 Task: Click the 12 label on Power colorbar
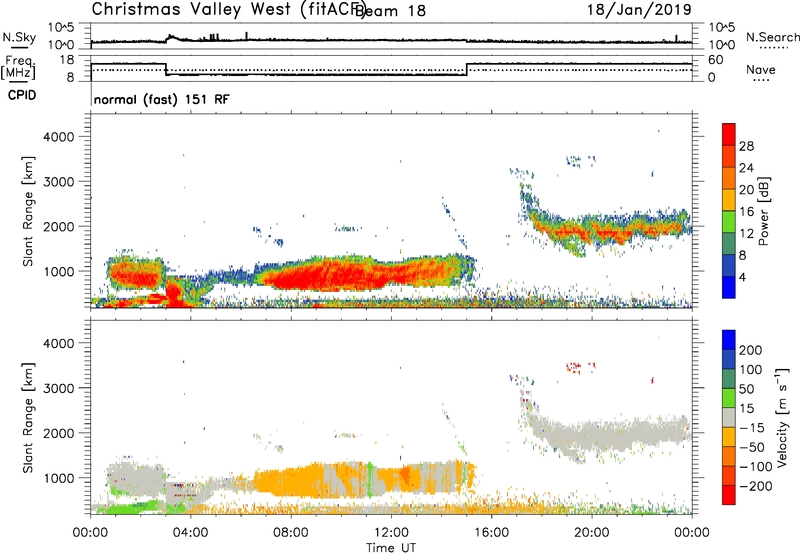coord(746,233)
